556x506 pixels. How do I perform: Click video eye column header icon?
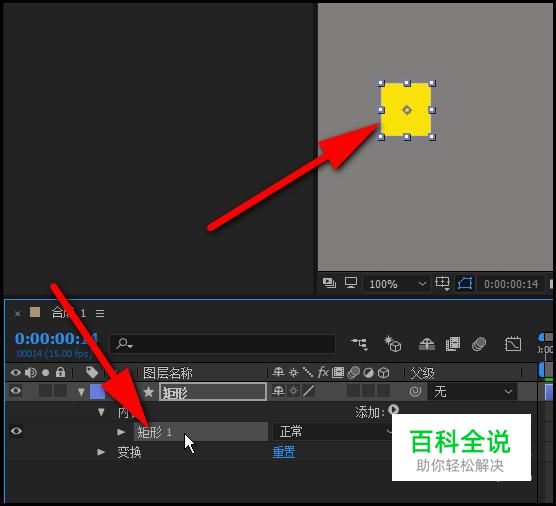pyautogui.click(x=16, y=373)
